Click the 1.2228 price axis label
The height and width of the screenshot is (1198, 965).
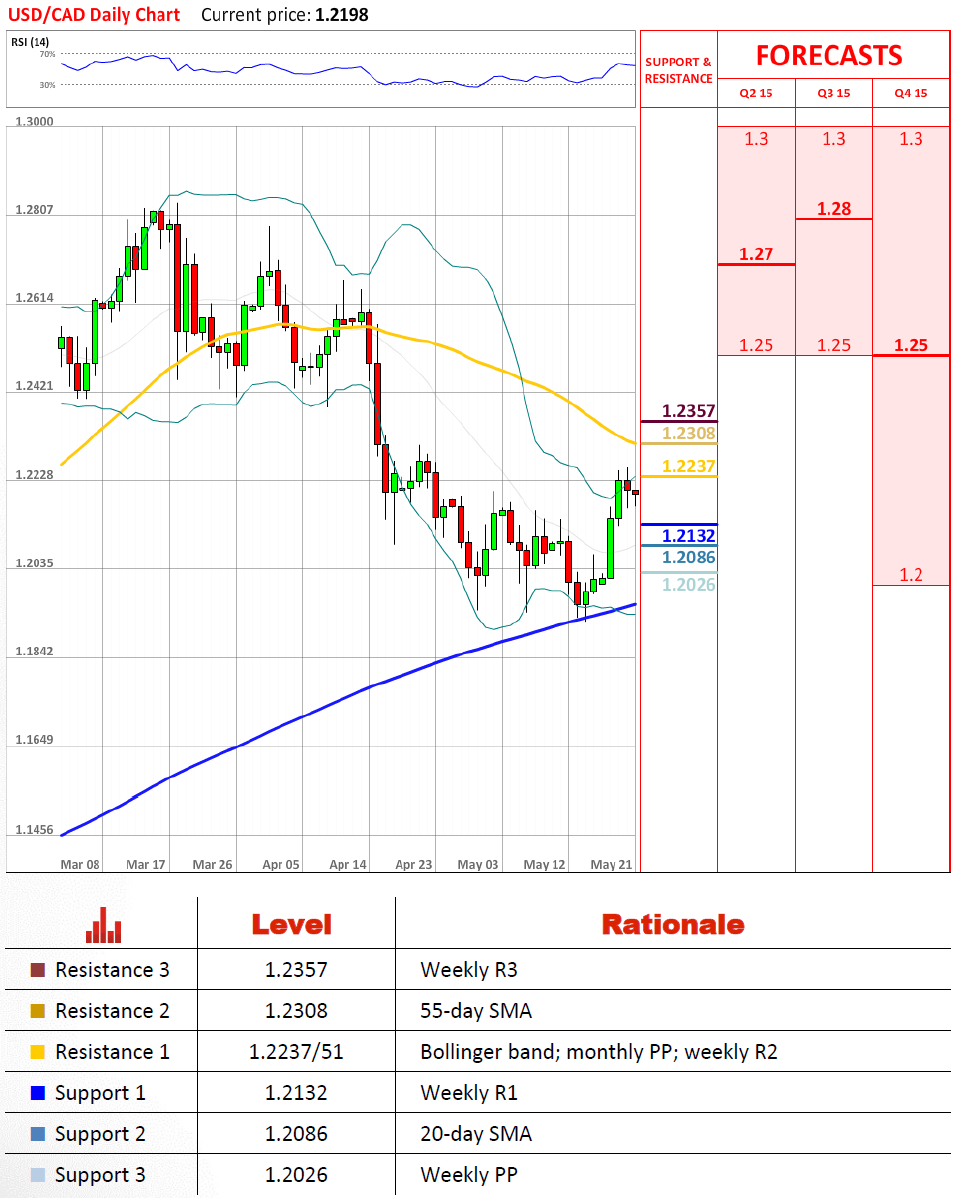tap(34, 474)
